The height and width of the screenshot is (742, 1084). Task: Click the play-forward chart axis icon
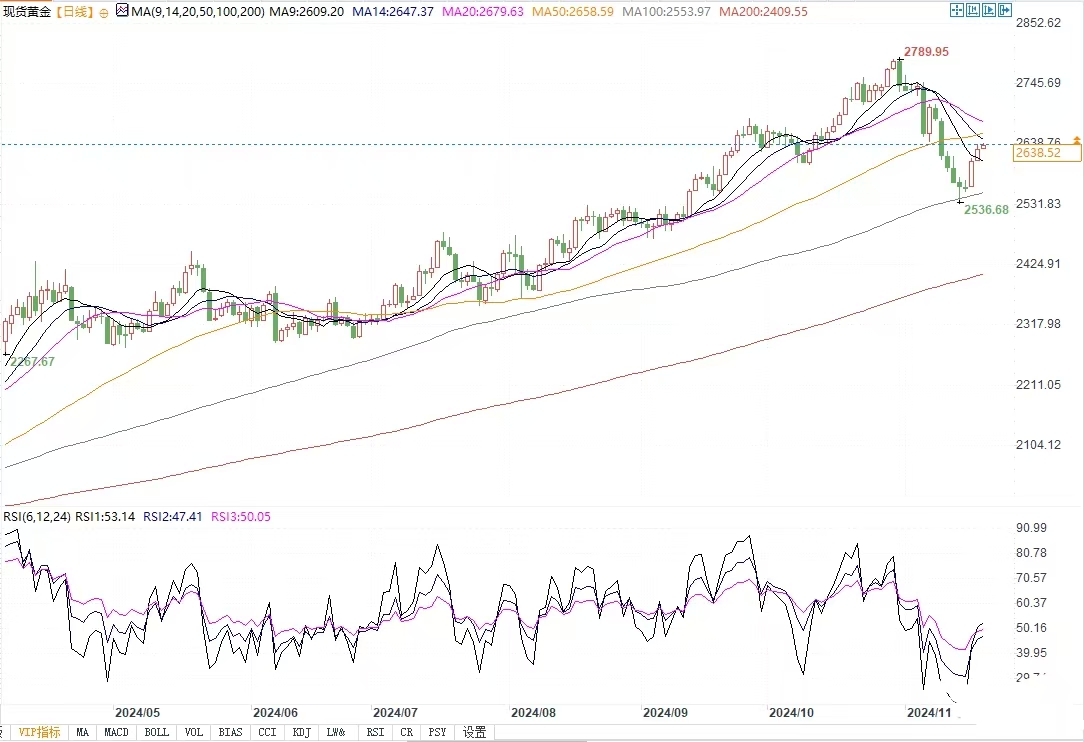click(x=989, y=10)
